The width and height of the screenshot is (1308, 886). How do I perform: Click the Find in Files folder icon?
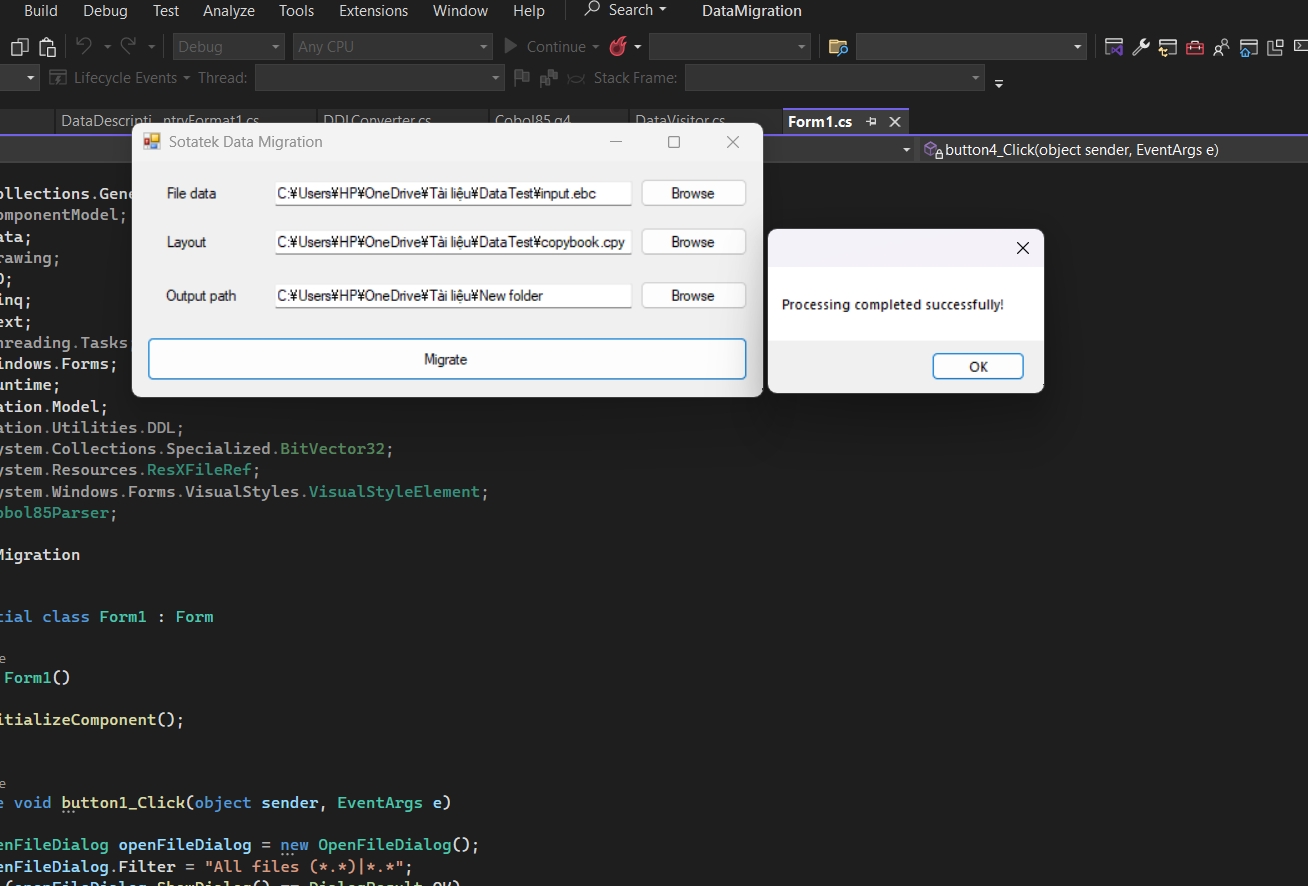pos(839,47)
